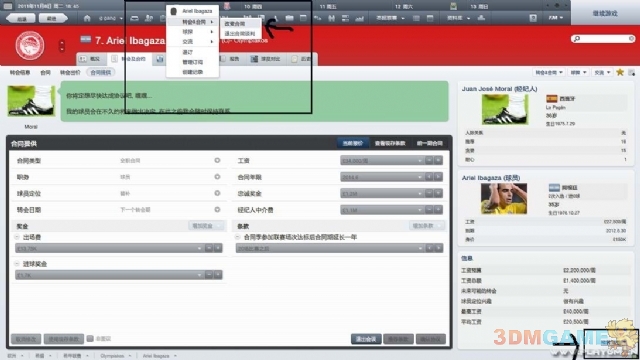The image size is (640, 360).
Task: Toggle the lock circle on 合同类型 row
Action: coord(217,160)
